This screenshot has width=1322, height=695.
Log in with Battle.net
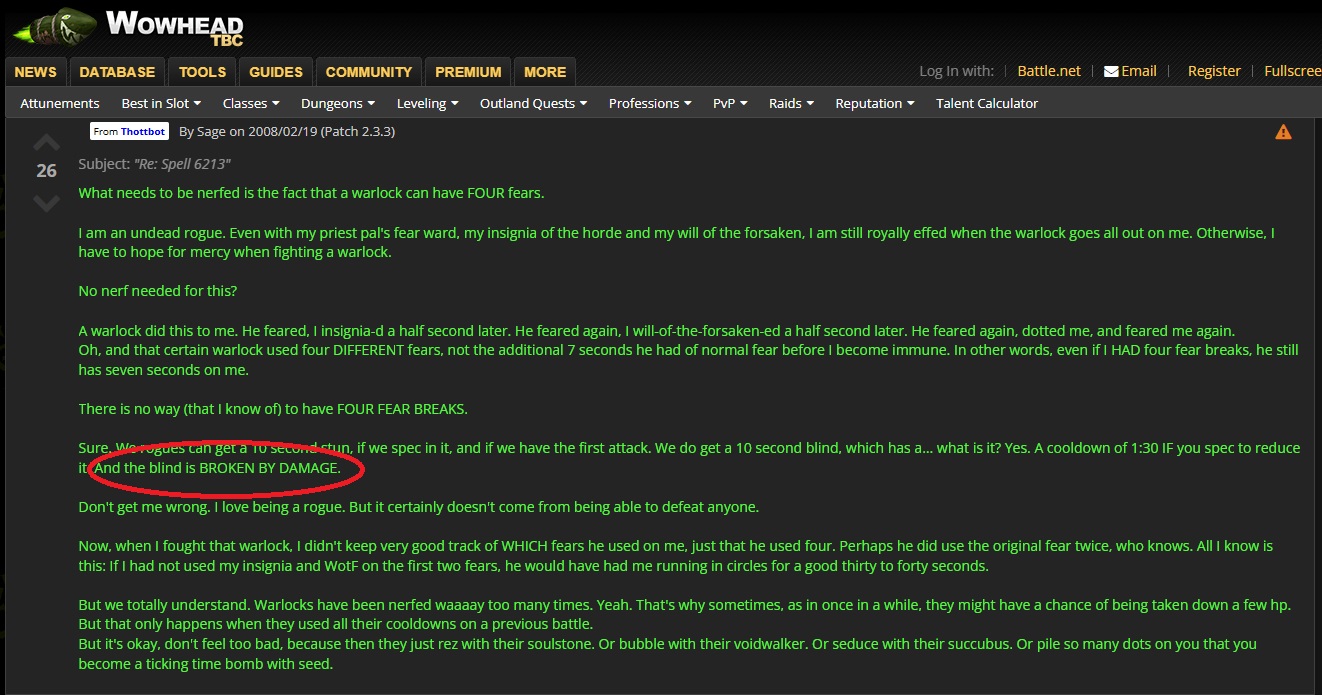pos(1049,71)
